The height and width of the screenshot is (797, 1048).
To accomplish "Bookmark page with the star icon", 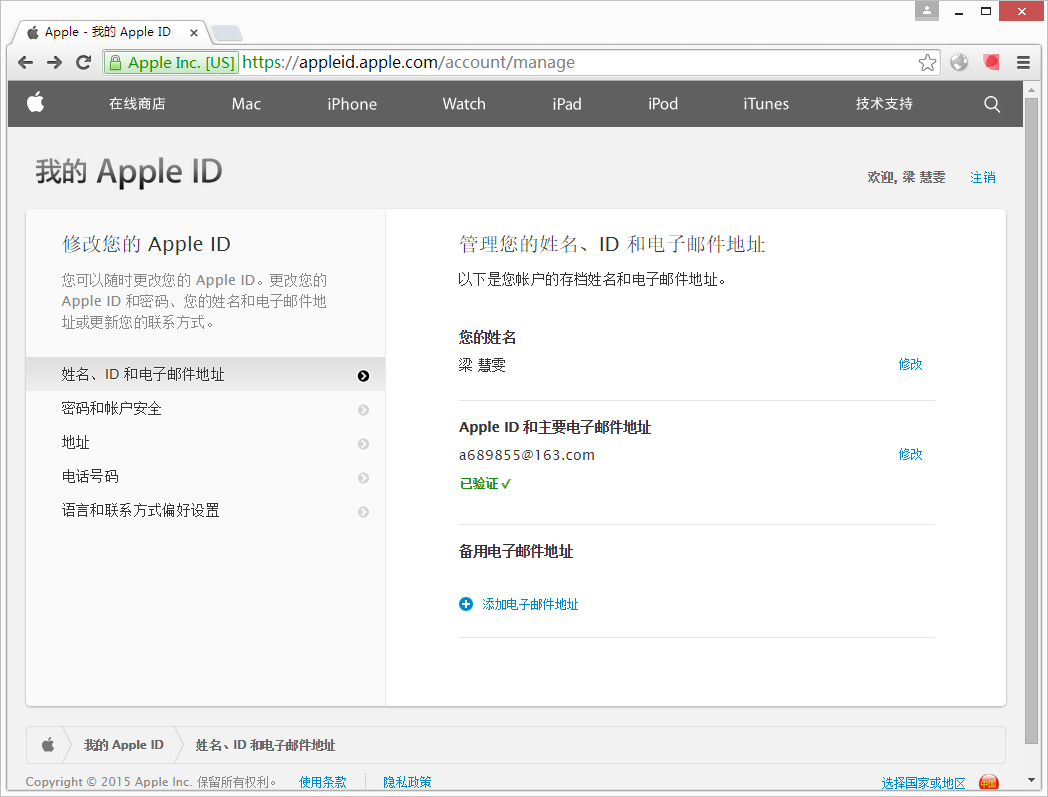I will coord(927,63).
